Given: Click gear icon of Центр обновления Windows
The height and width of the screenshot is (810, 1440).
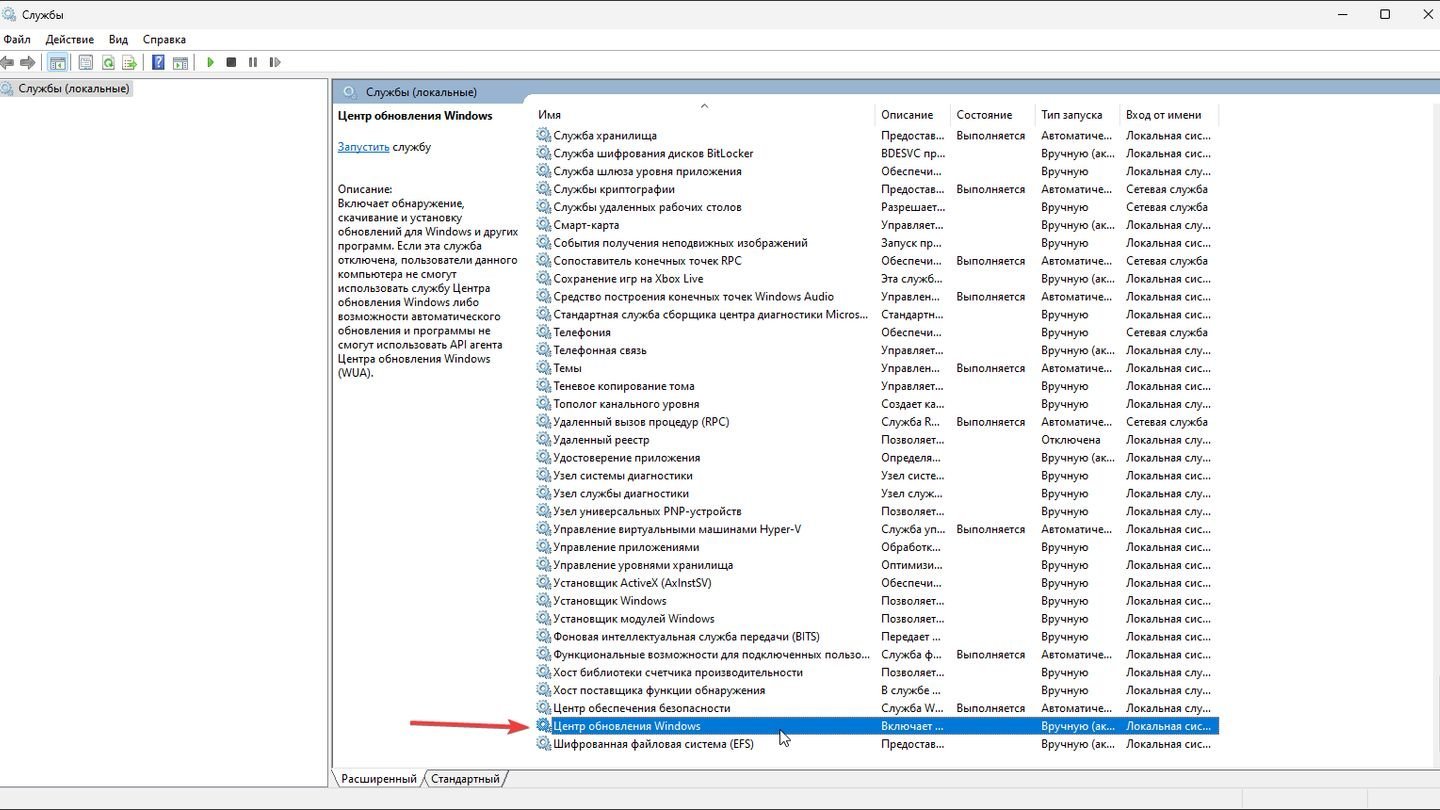Looking at the screenshot, I should [544, 726].
